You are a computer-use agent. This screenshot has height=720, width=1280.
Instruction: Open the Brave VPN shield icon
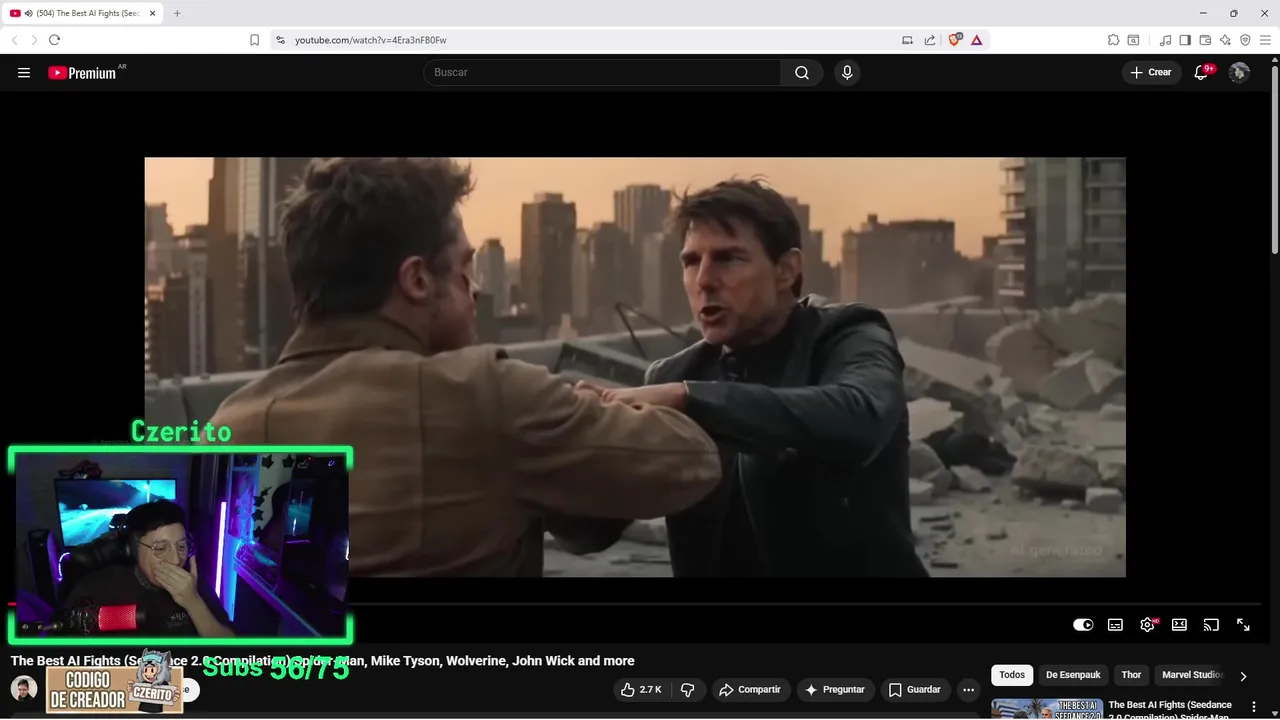[x=1245, y=40]
